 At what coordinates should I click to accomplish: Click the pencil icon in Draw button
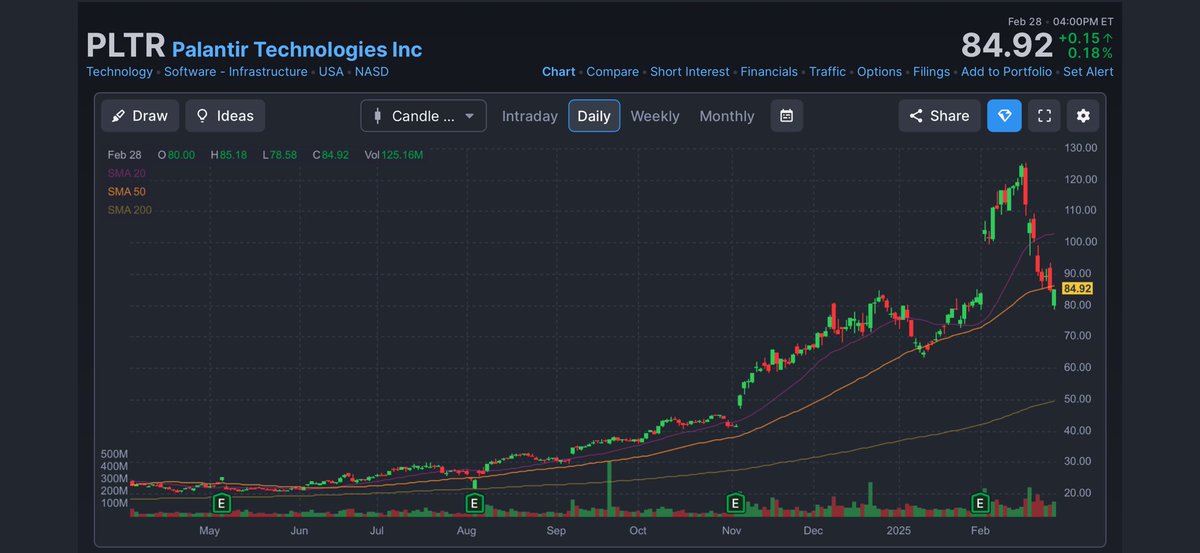click(x=119, y=116)
